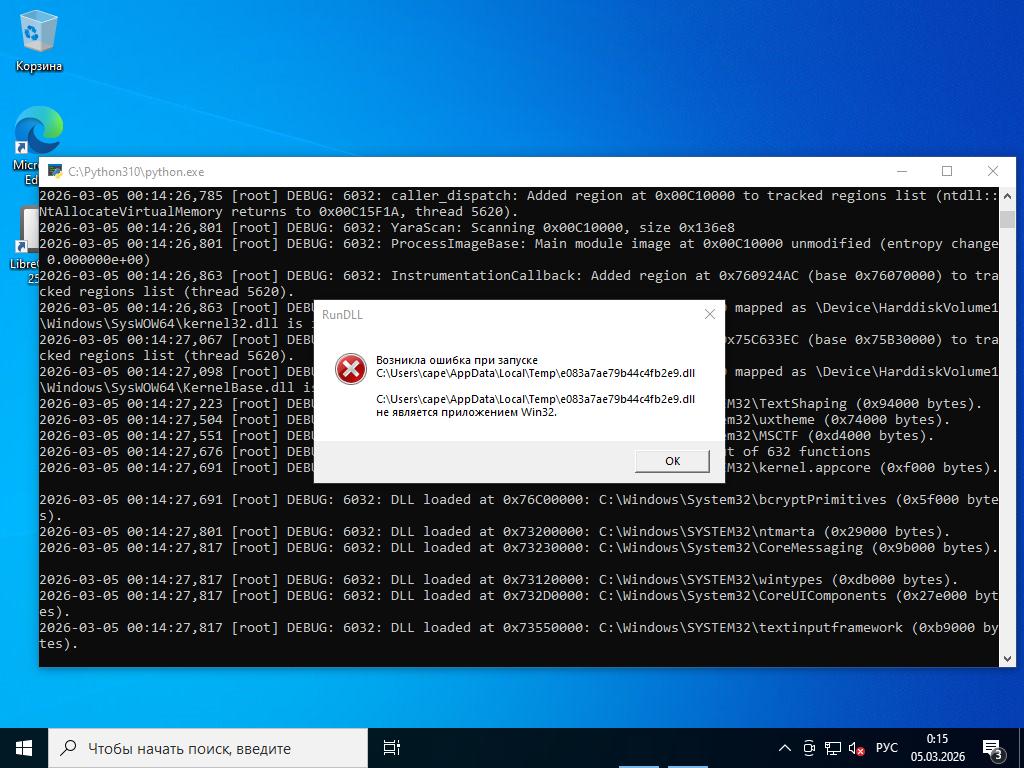Click the Meet Now camera tray icon
Viewport: 1024px width, 768px height.
pyautogui.click(x=809, y=748)
